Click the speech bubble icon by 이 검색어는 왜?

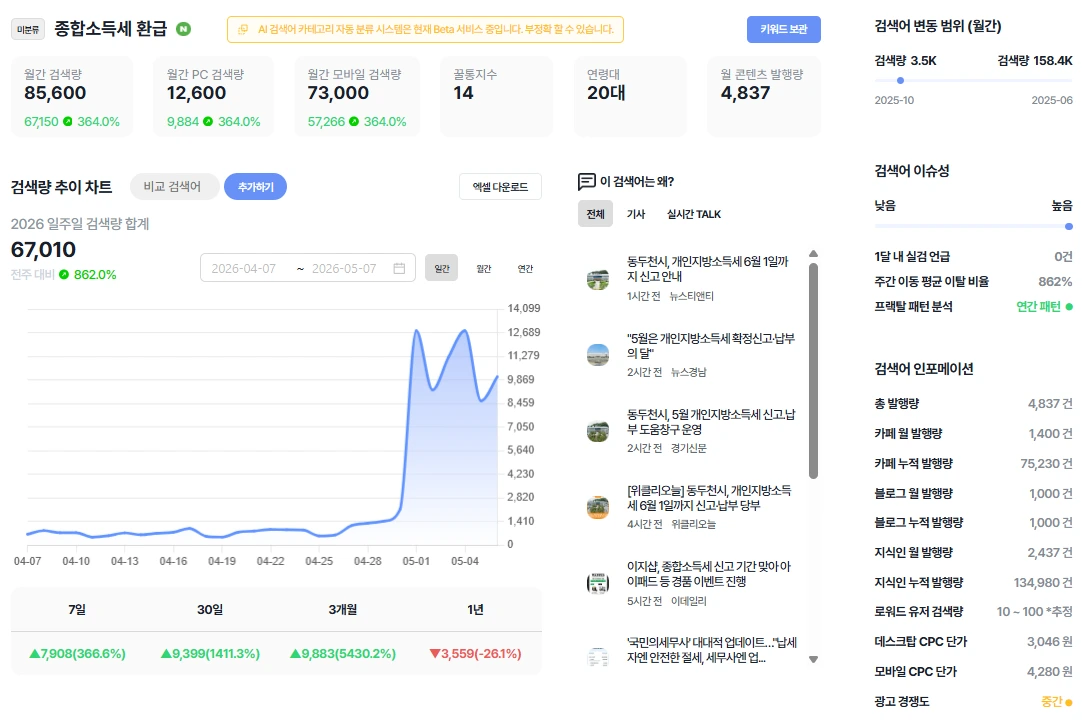tap(587, 181)
